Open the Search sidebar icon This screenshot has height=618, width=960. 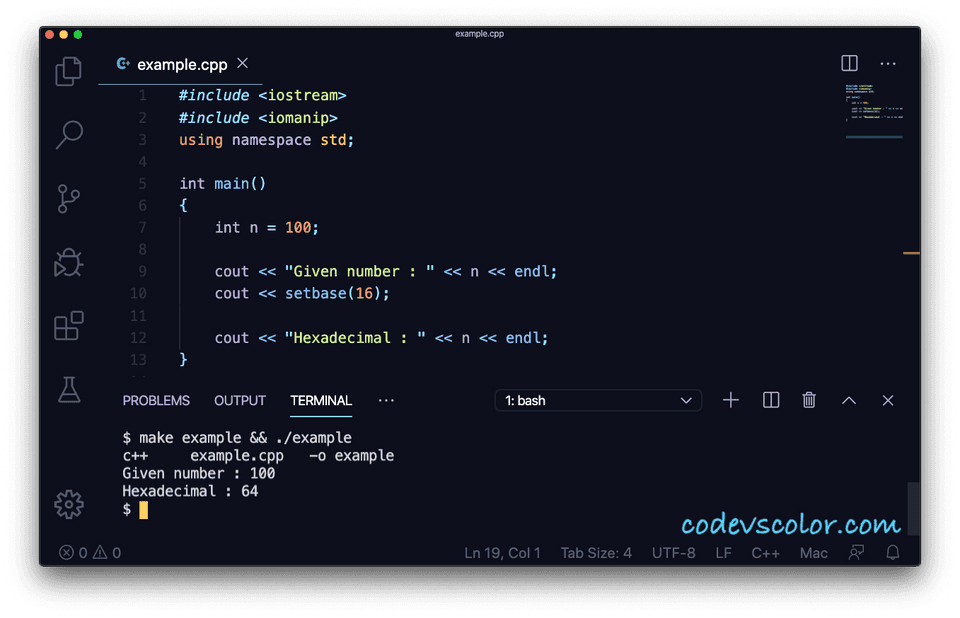tap(68, 134)
